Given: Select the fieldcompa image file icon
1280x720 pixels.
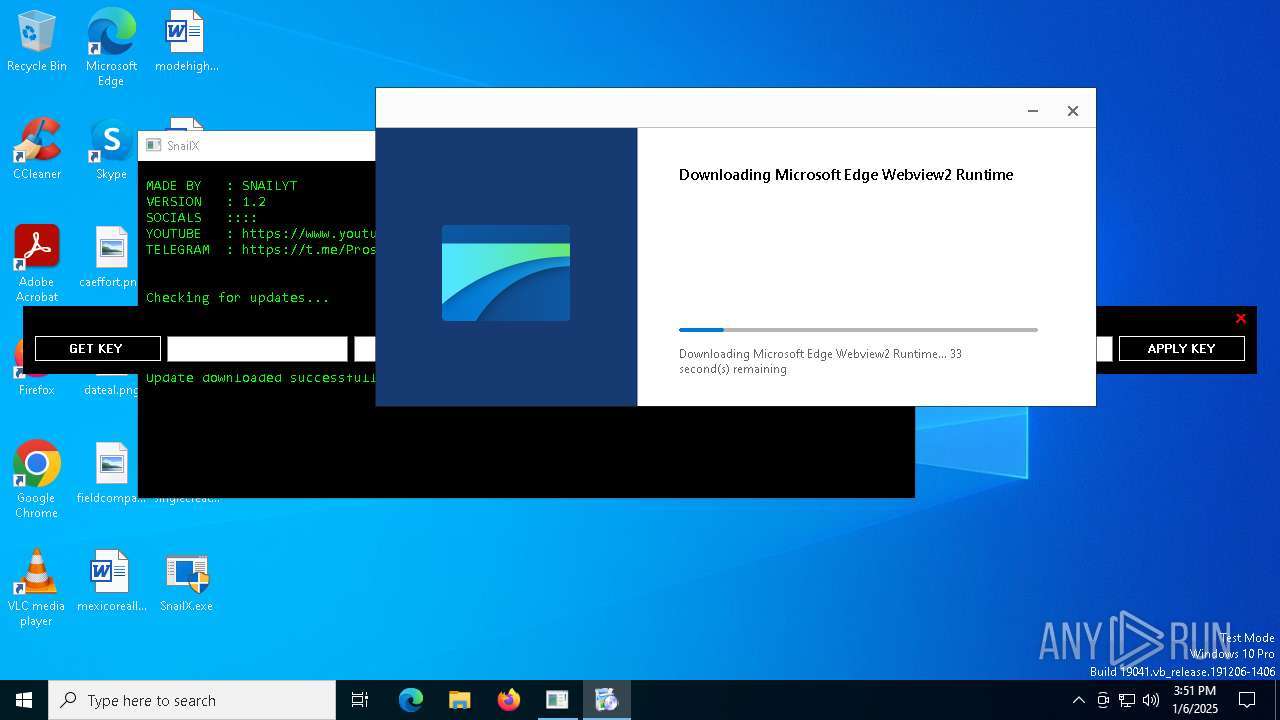Looking at the screenshot, I should [111, 473].
